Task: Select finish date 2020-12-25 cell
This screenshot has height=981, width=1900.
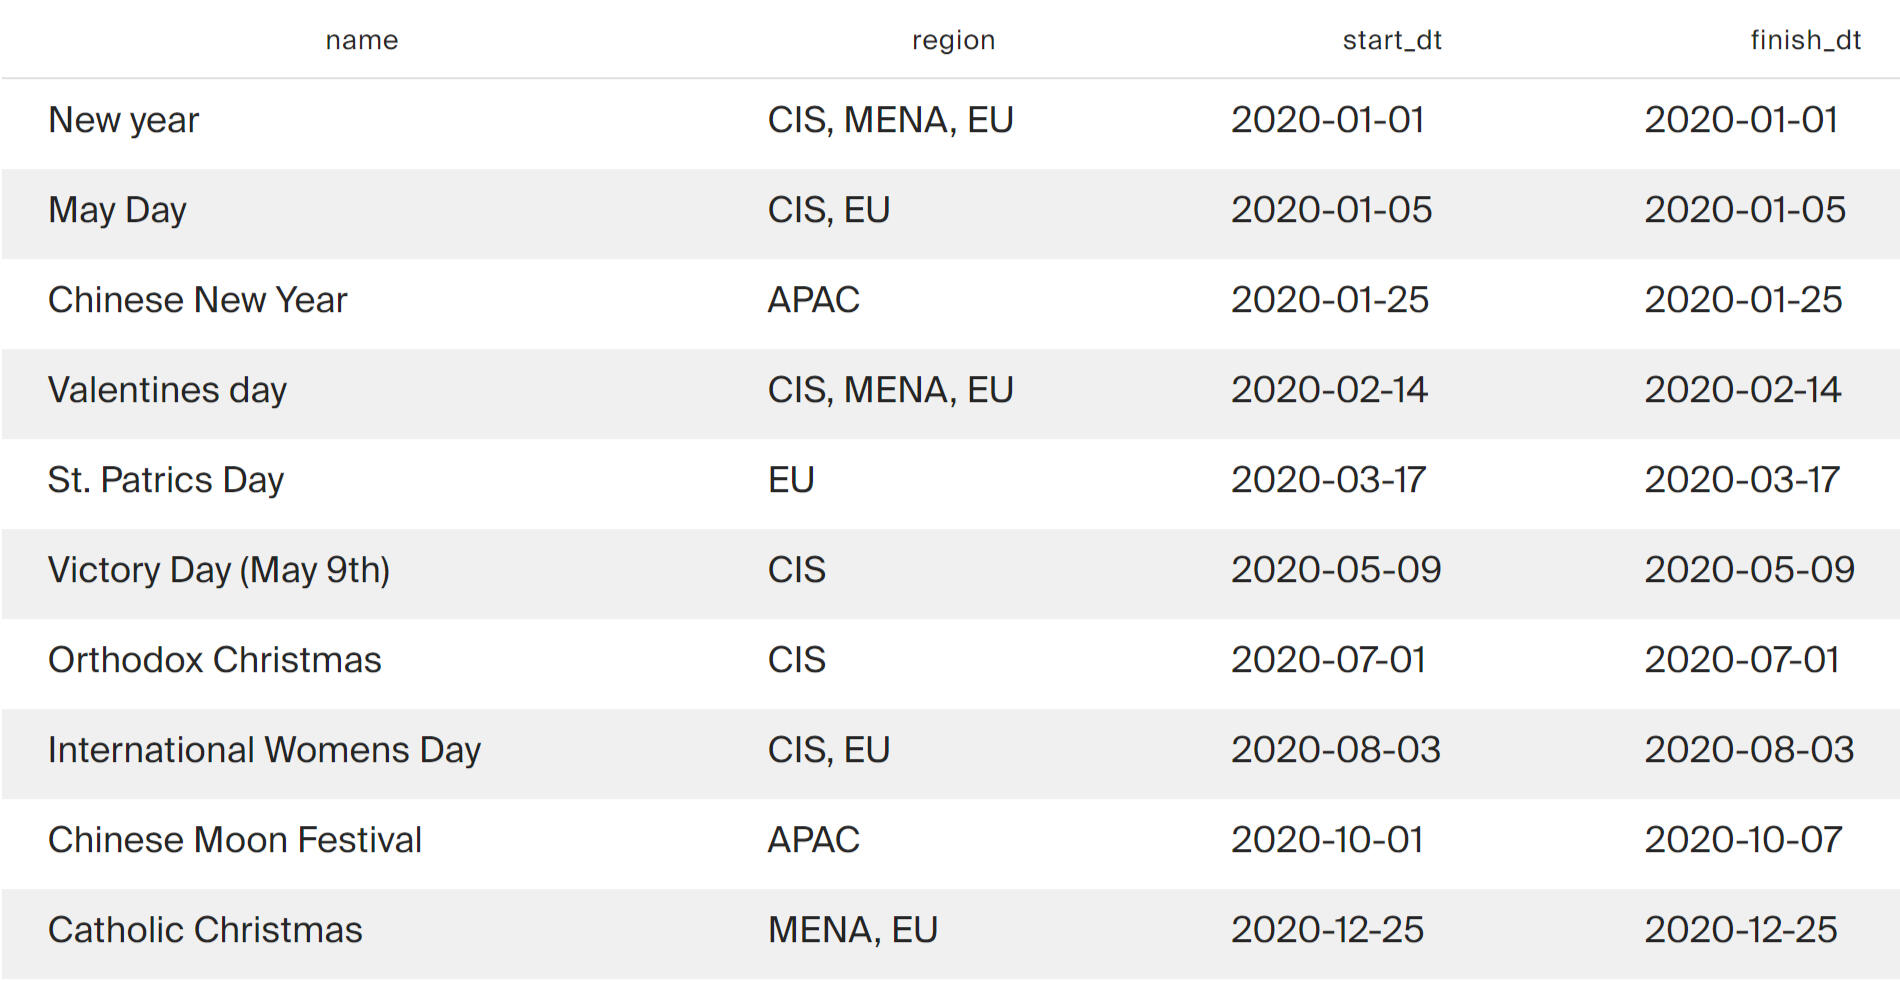Action: click(1741, 930)
